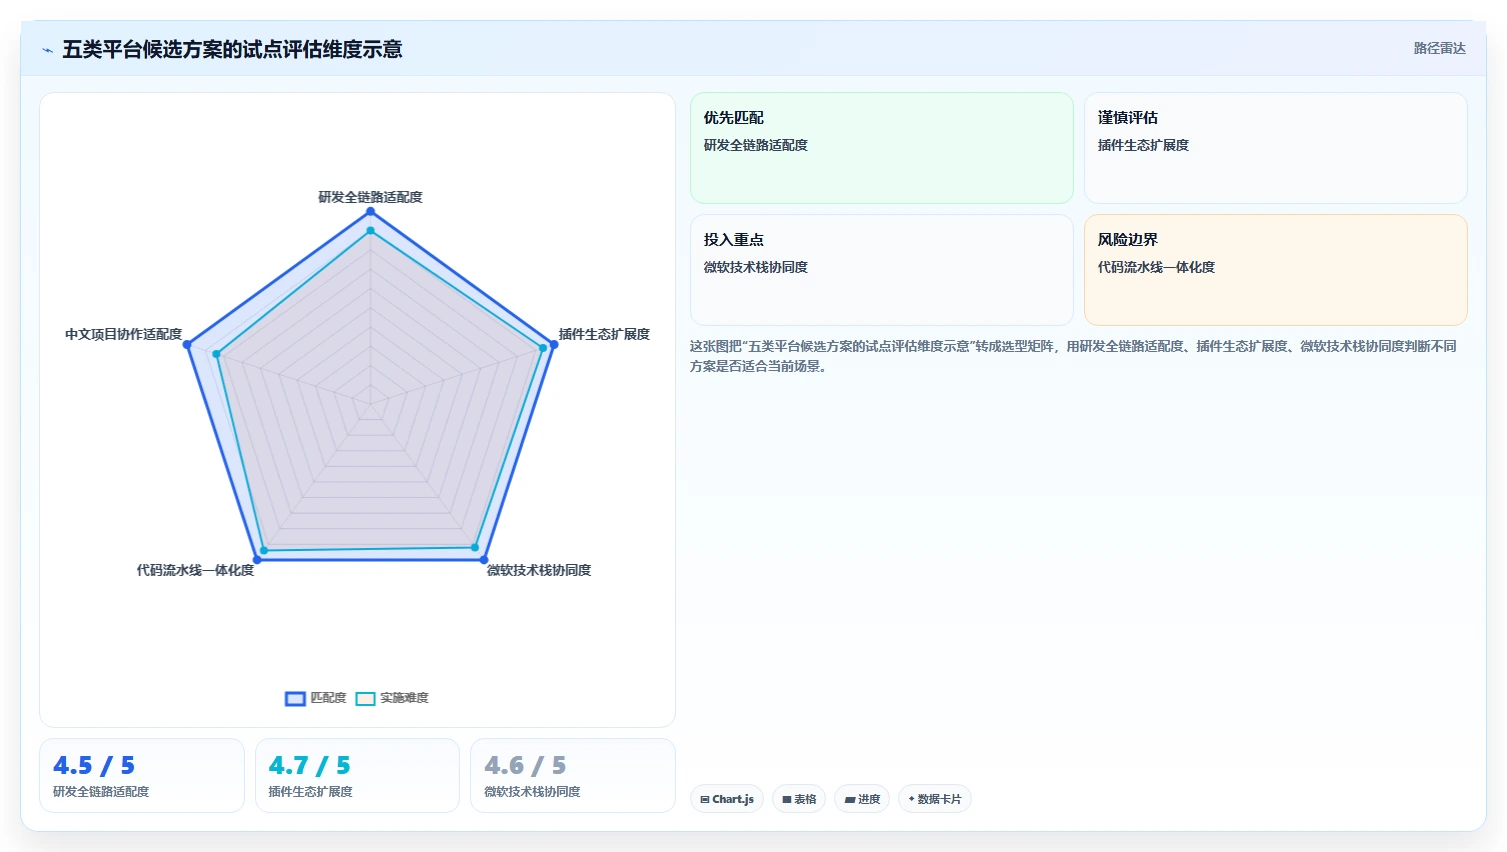Viewport: 1507px width, 852px height.
Task: Click the blue data point near 插件生态扩展度
Action: tap(553, 344)
